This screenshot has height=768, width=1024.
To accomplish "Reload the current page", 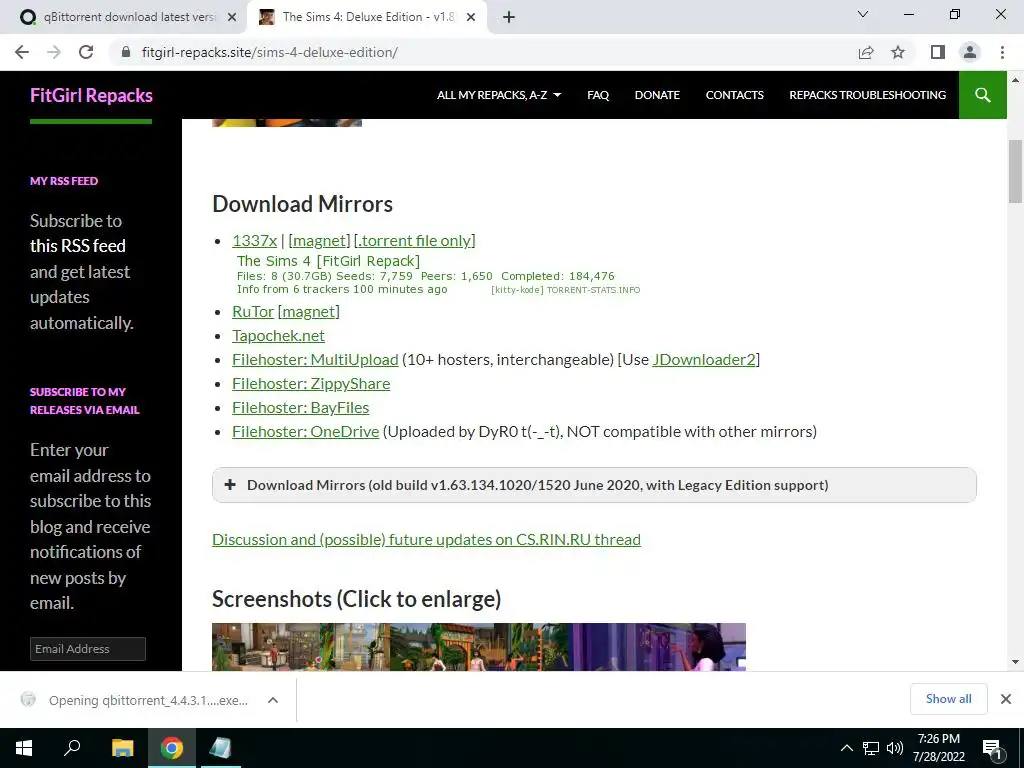I will click(x=86, y=52).
